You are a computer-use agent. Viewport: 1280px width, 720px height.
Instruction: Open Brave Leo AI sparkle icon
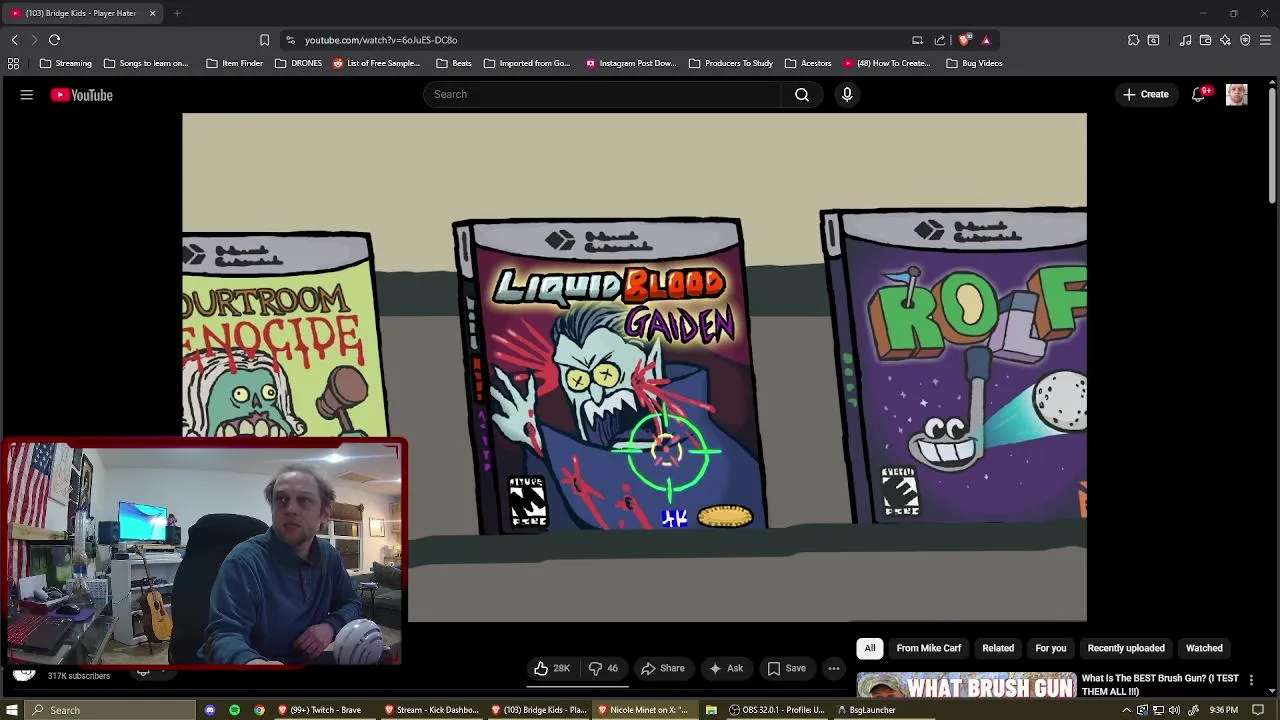pyautogui.click(x=1225, y=40)
